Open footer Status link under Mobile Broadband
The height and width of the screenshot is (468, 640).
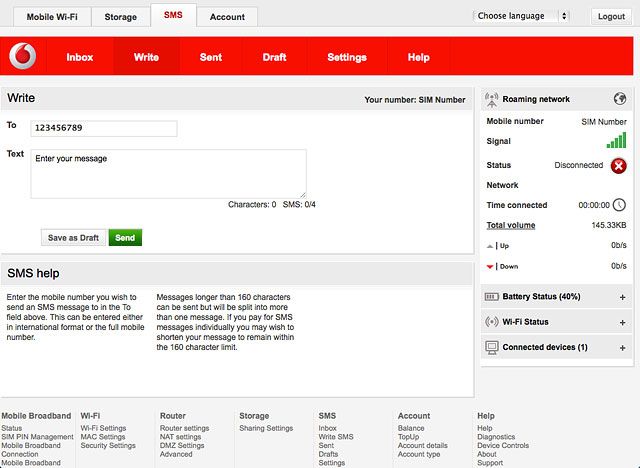[11, 428]
